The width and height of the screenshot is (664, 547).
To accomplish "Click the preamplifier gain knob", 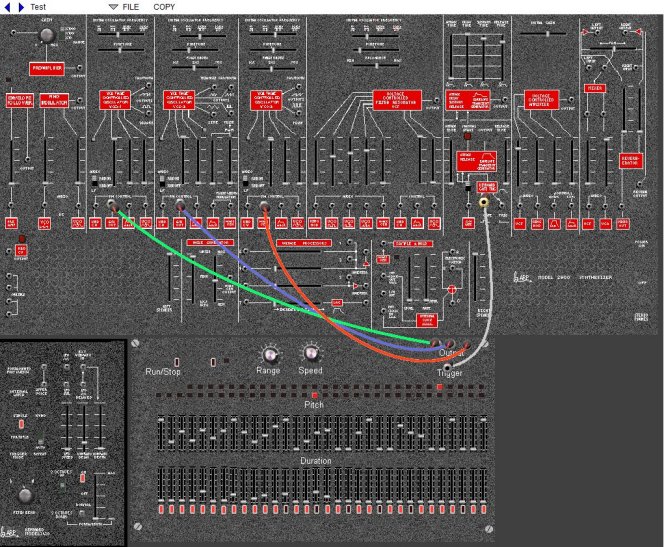I will [x=44, y=35].
